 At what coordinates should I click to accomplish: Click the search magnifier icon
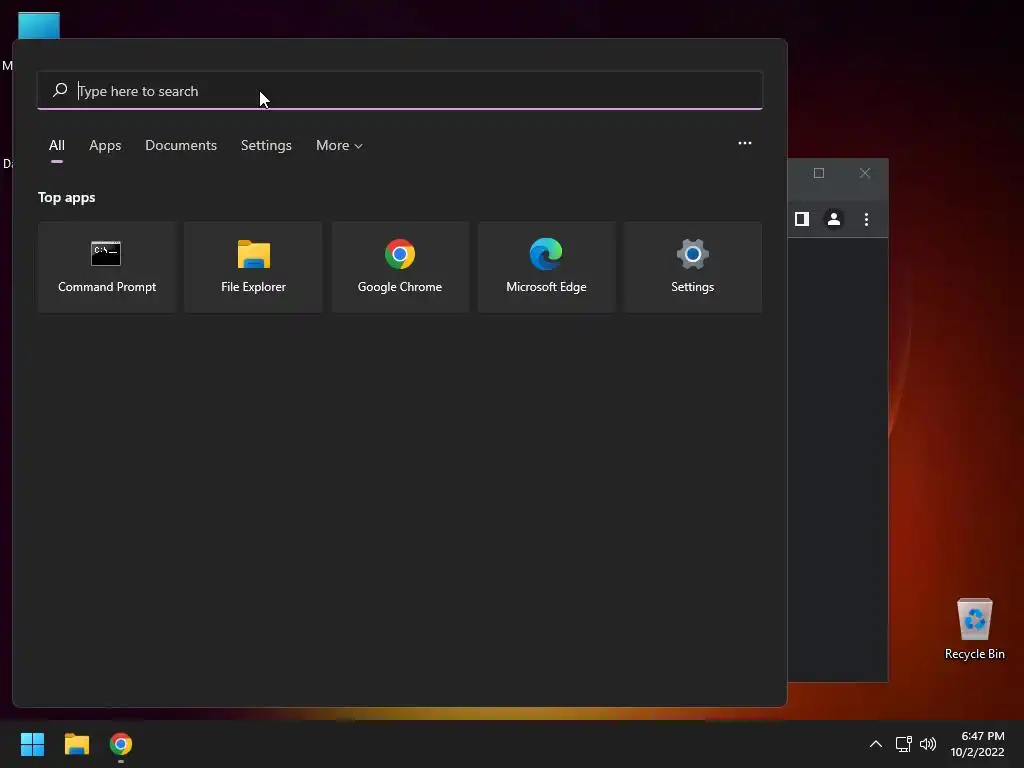pos(60,90)
